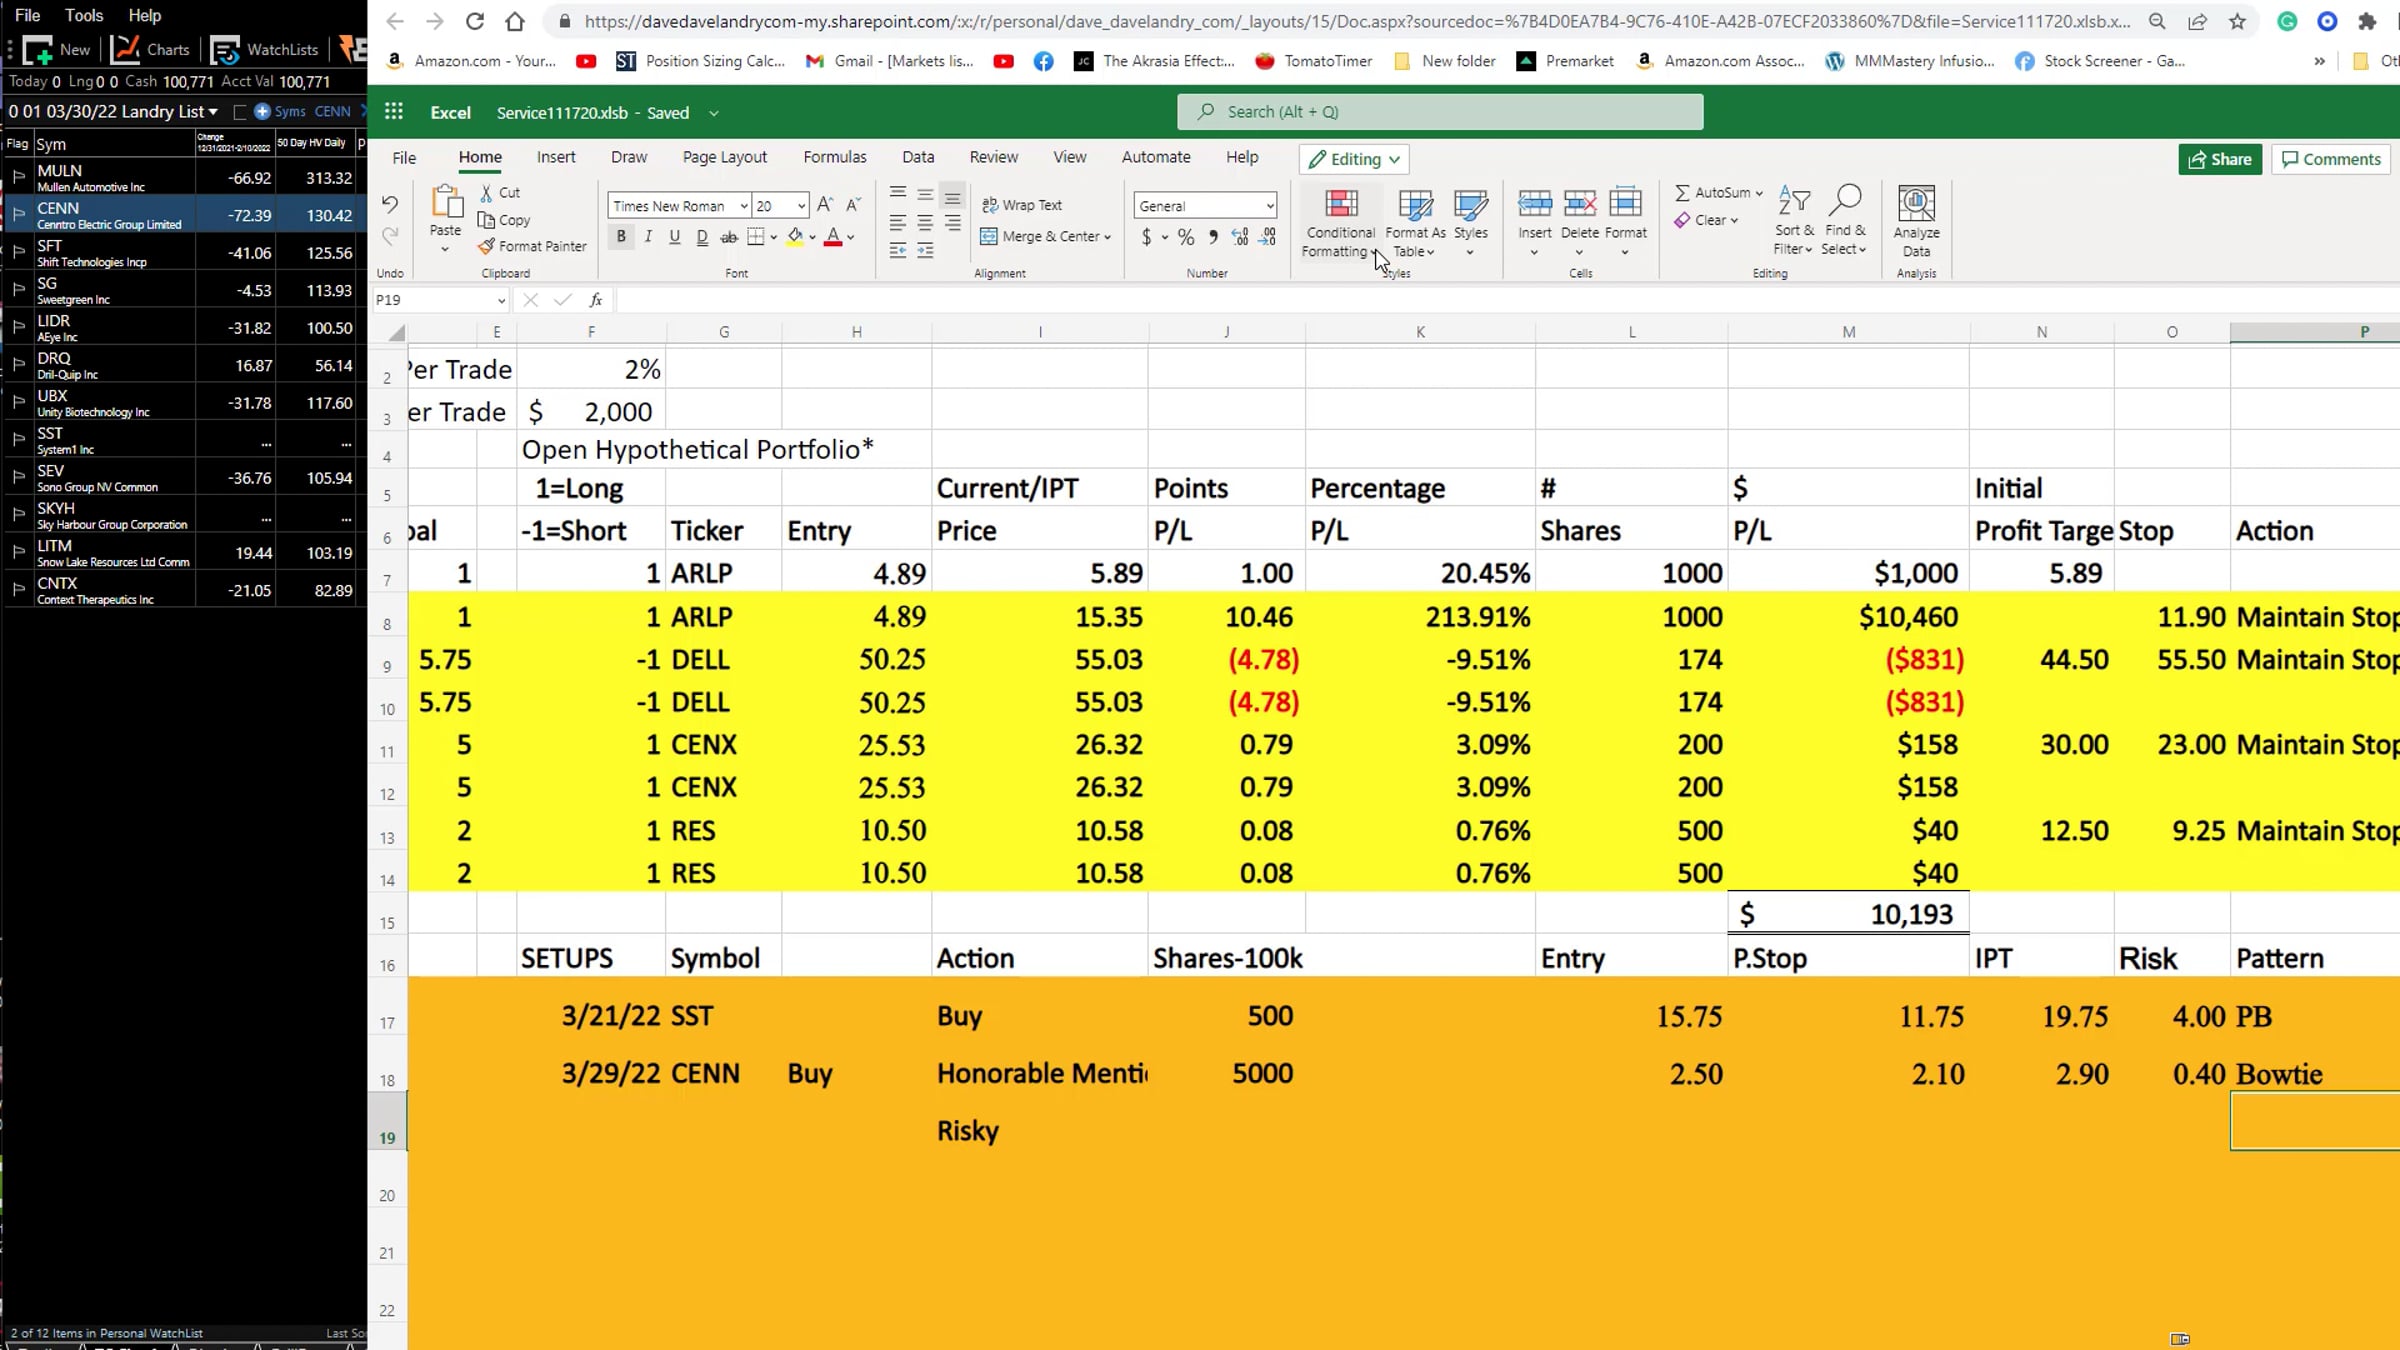Click the Insert cells icon

[1535, 204]
